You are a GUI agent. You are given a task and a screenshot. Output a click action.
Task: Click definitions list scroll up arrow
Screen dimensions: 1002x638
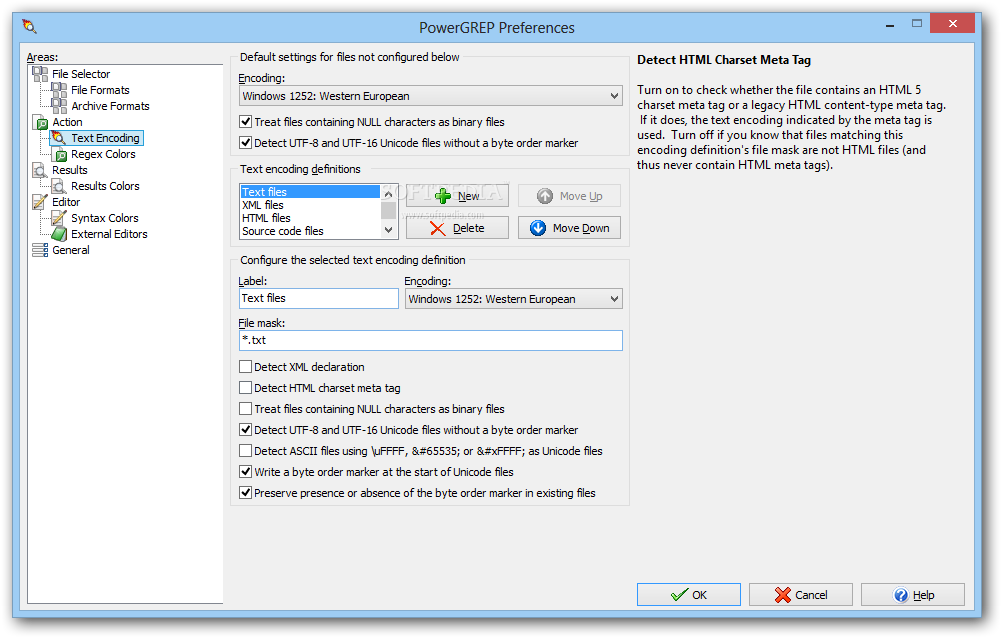[x=389, y=192]
